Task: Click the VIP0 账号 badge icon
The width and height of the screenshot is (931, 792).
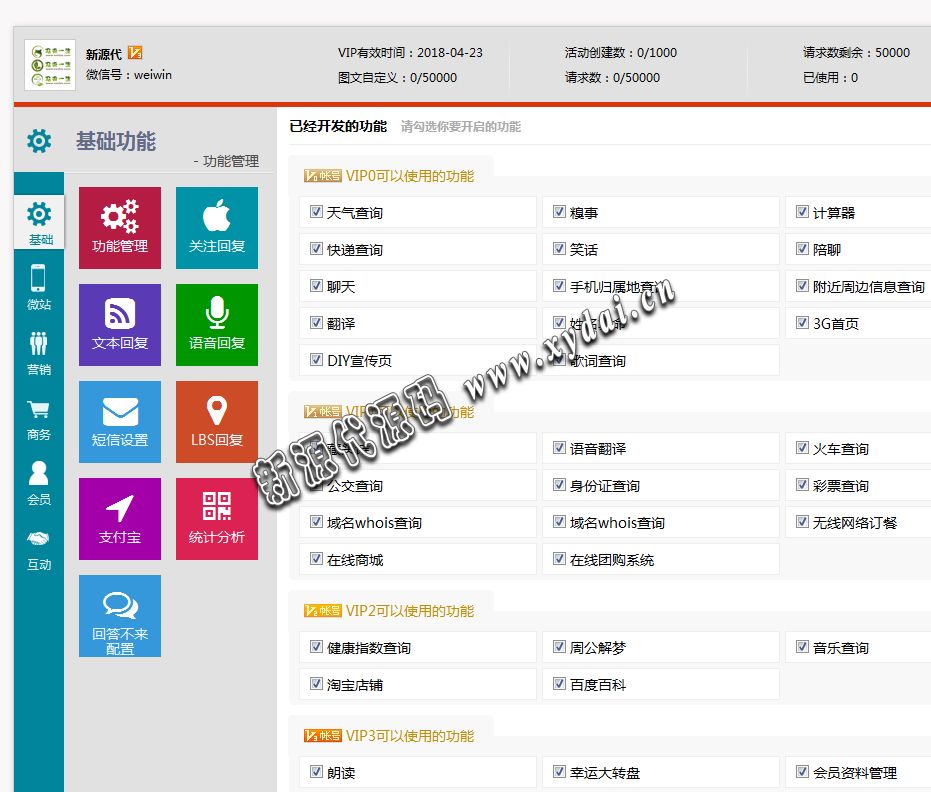Action: click(322, 176)
